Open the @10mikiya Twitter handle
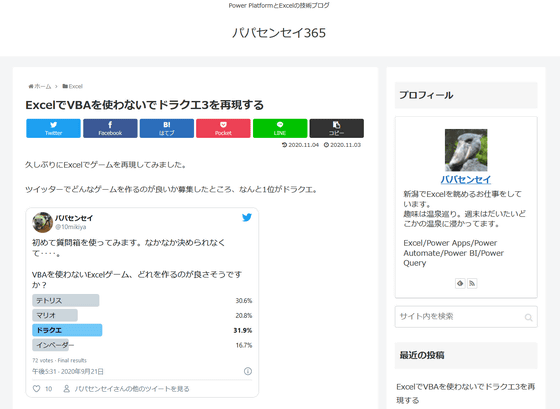 (71, 227)
